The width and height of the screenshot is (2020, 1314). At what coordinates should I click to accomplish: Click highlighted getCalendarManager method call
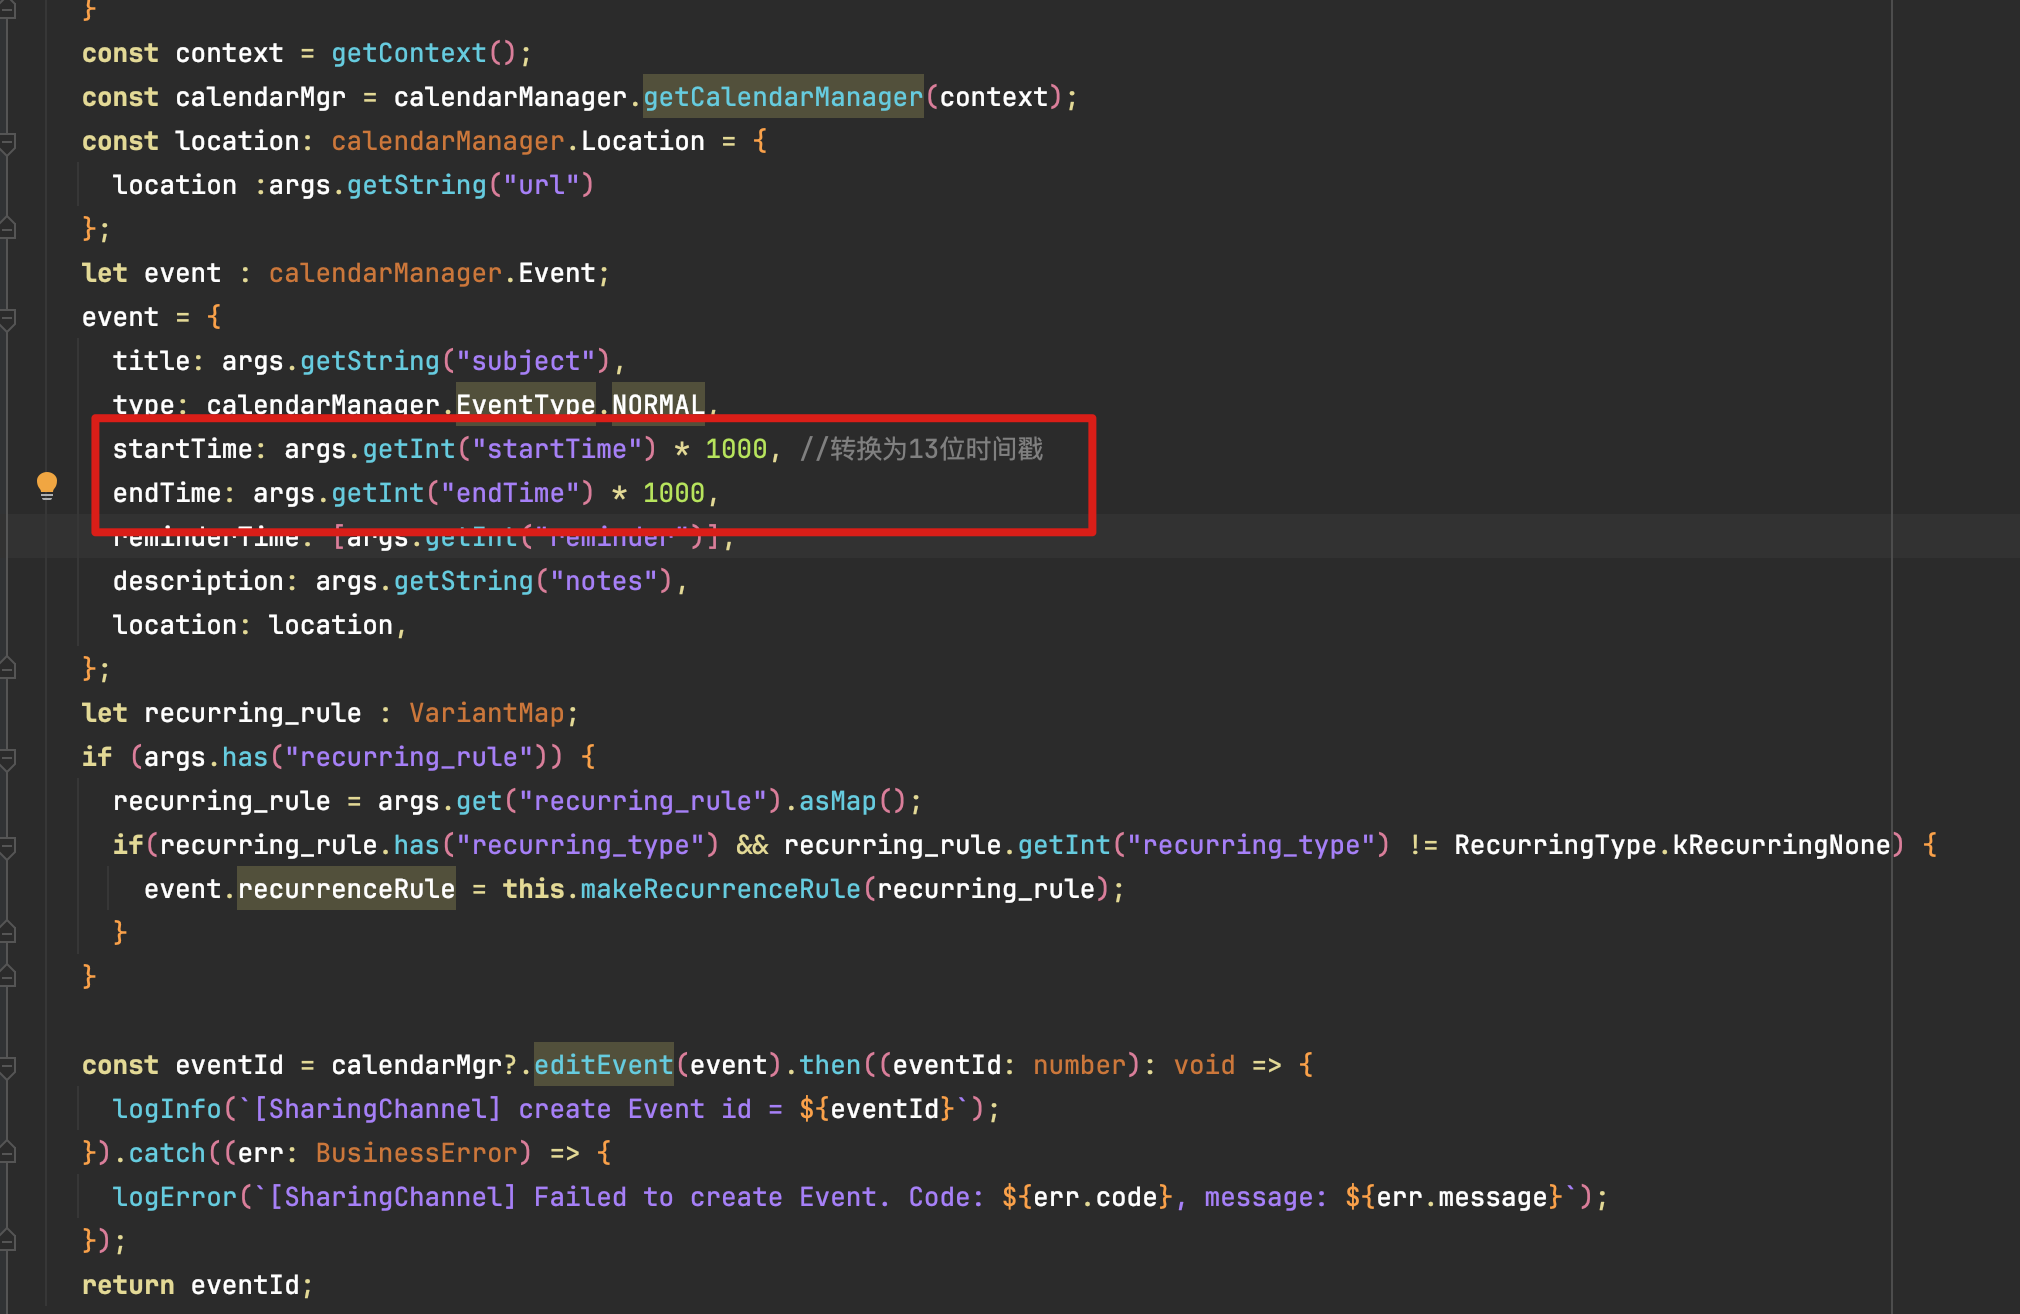coord(782,97)
